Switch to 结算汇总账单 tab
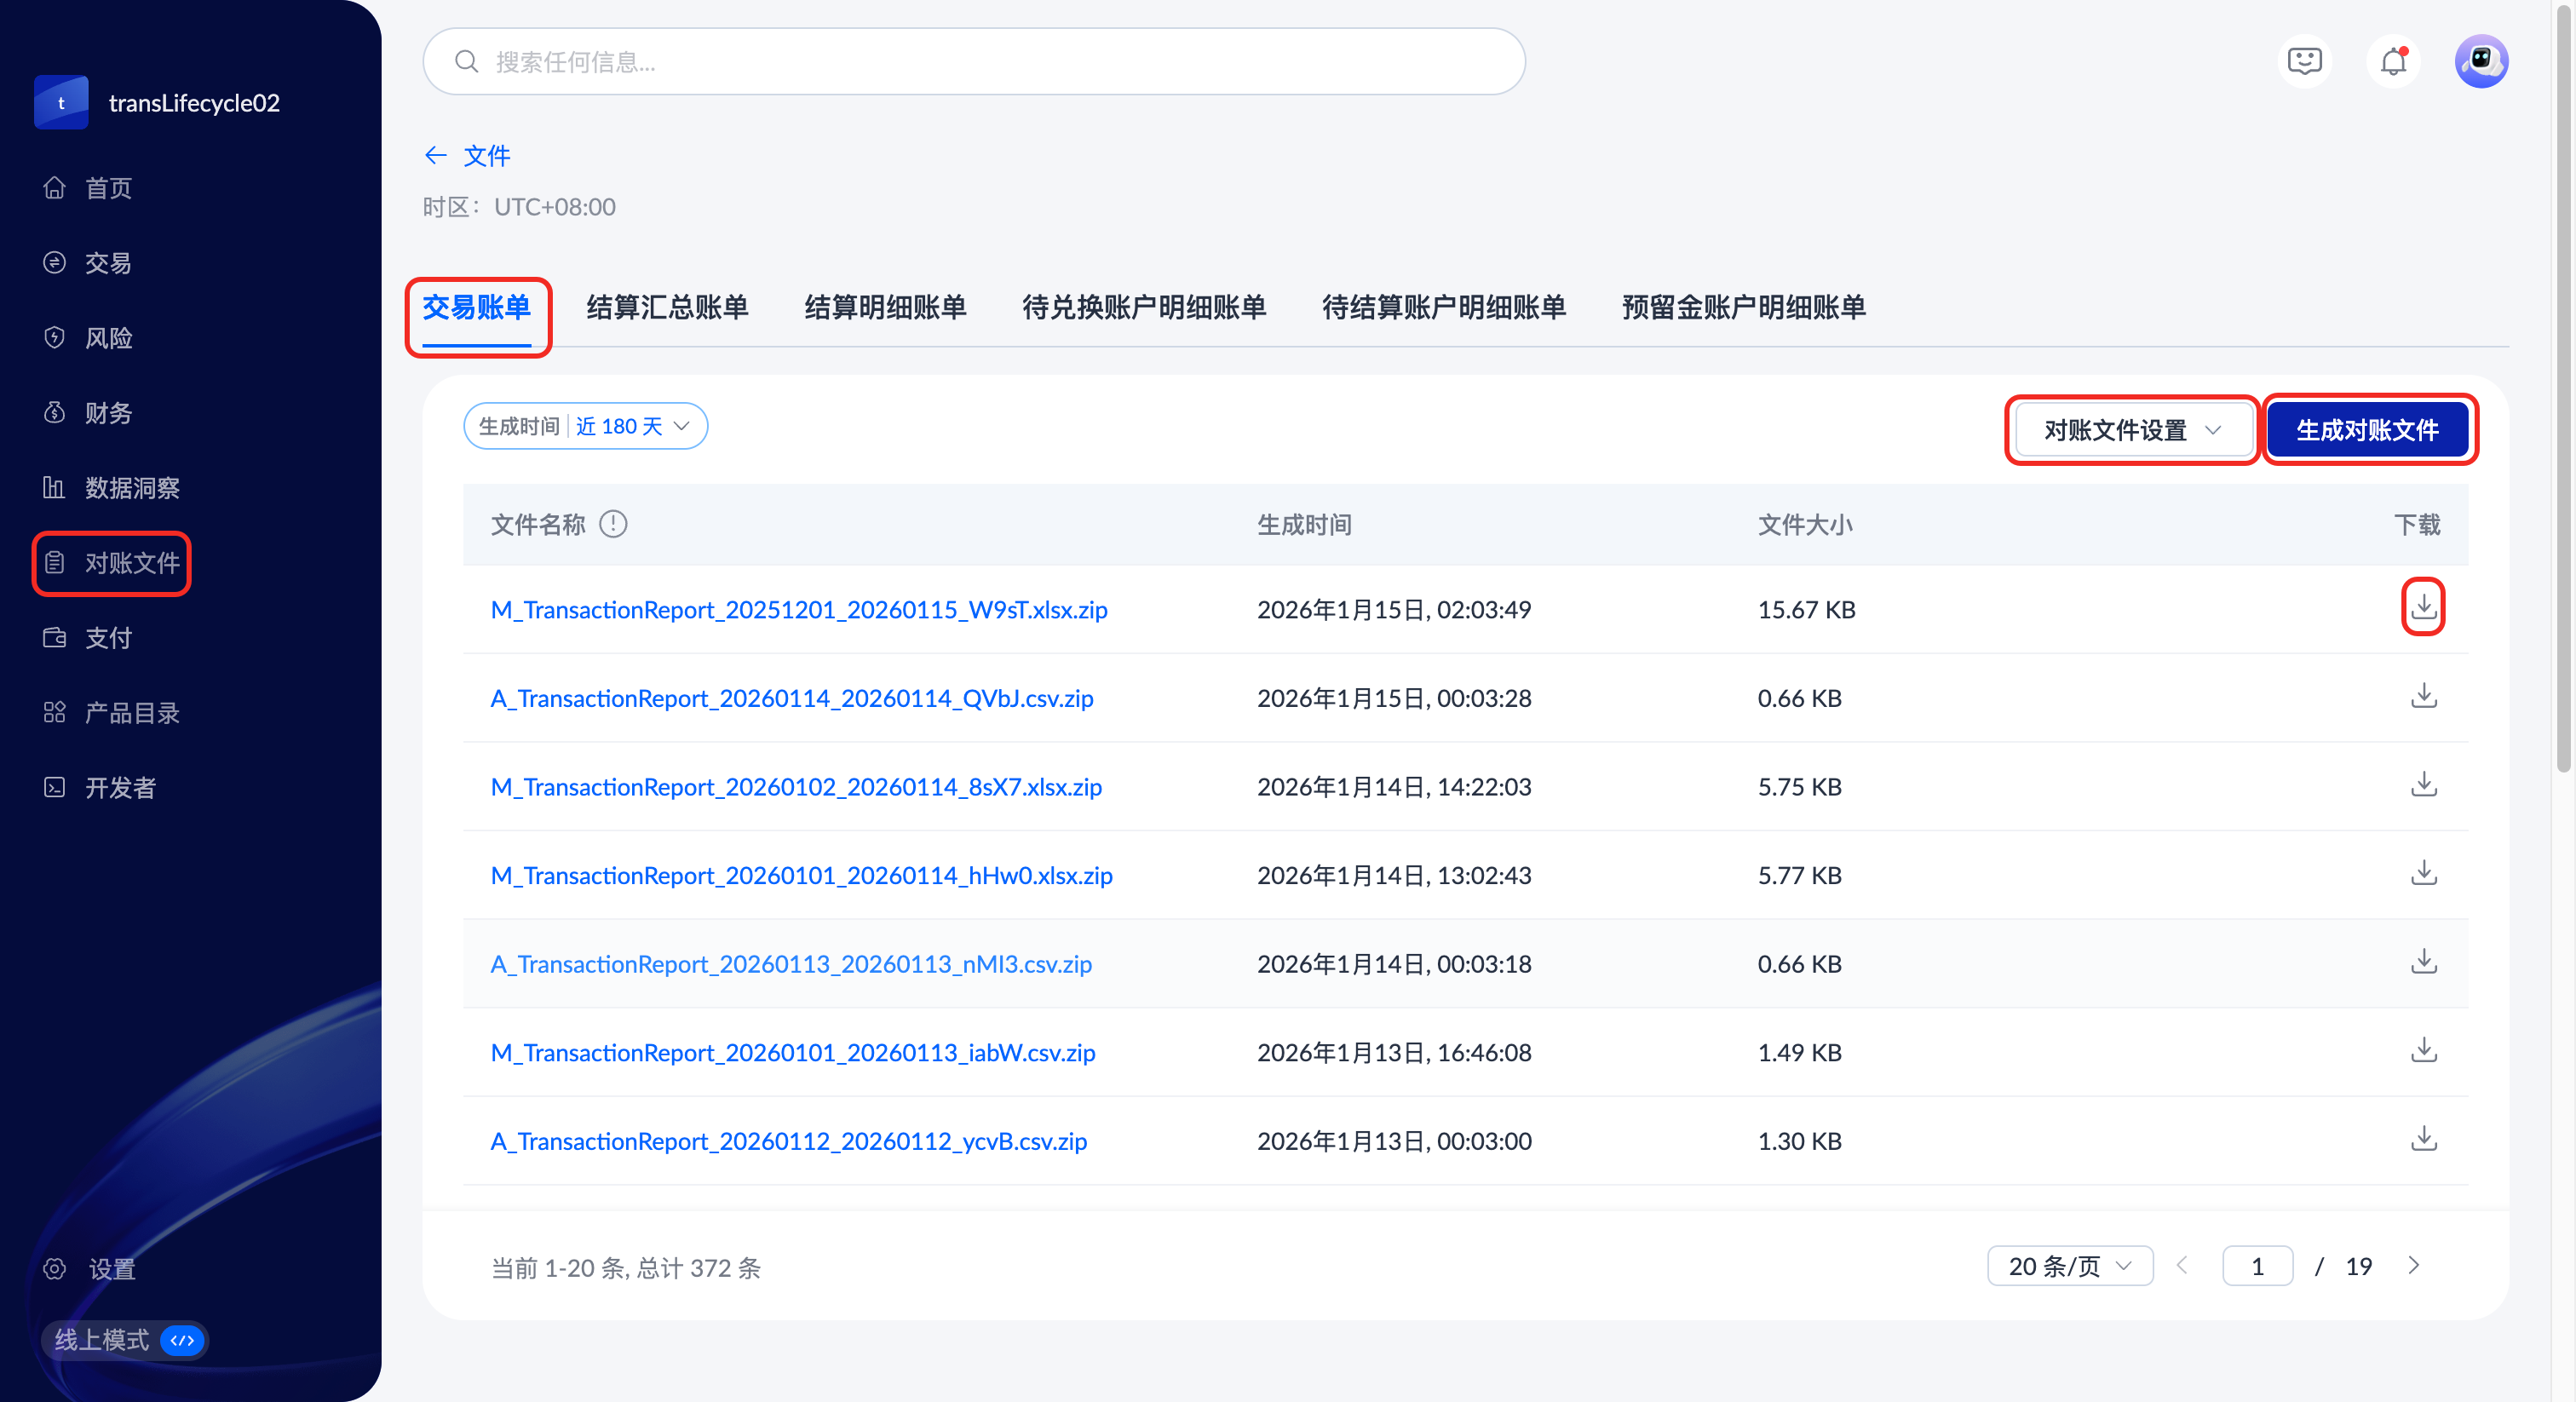 [667, 307]
